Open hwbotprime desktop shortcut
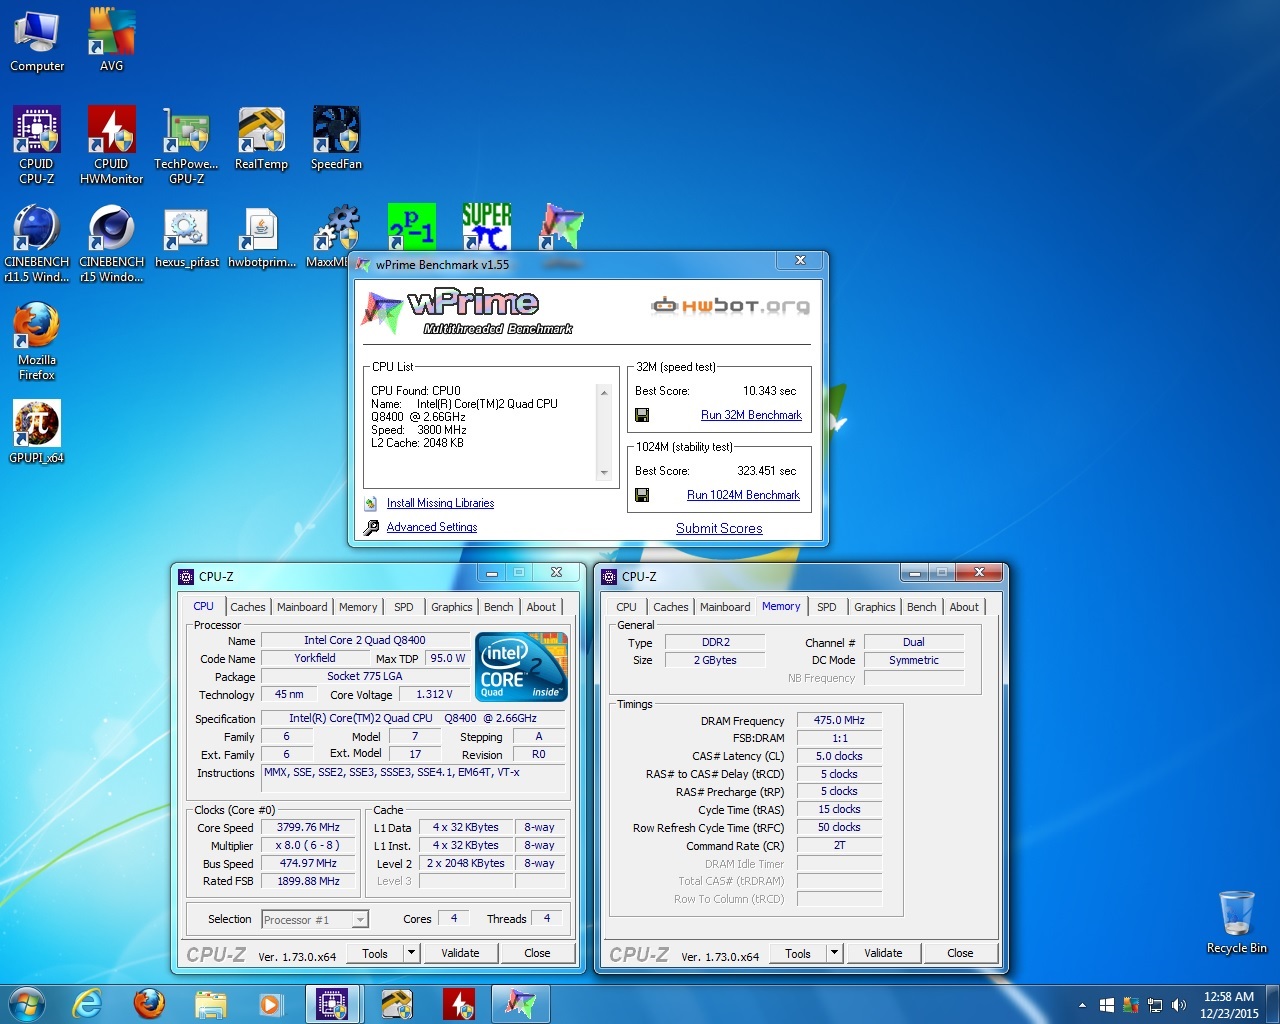 coord(261,238)
